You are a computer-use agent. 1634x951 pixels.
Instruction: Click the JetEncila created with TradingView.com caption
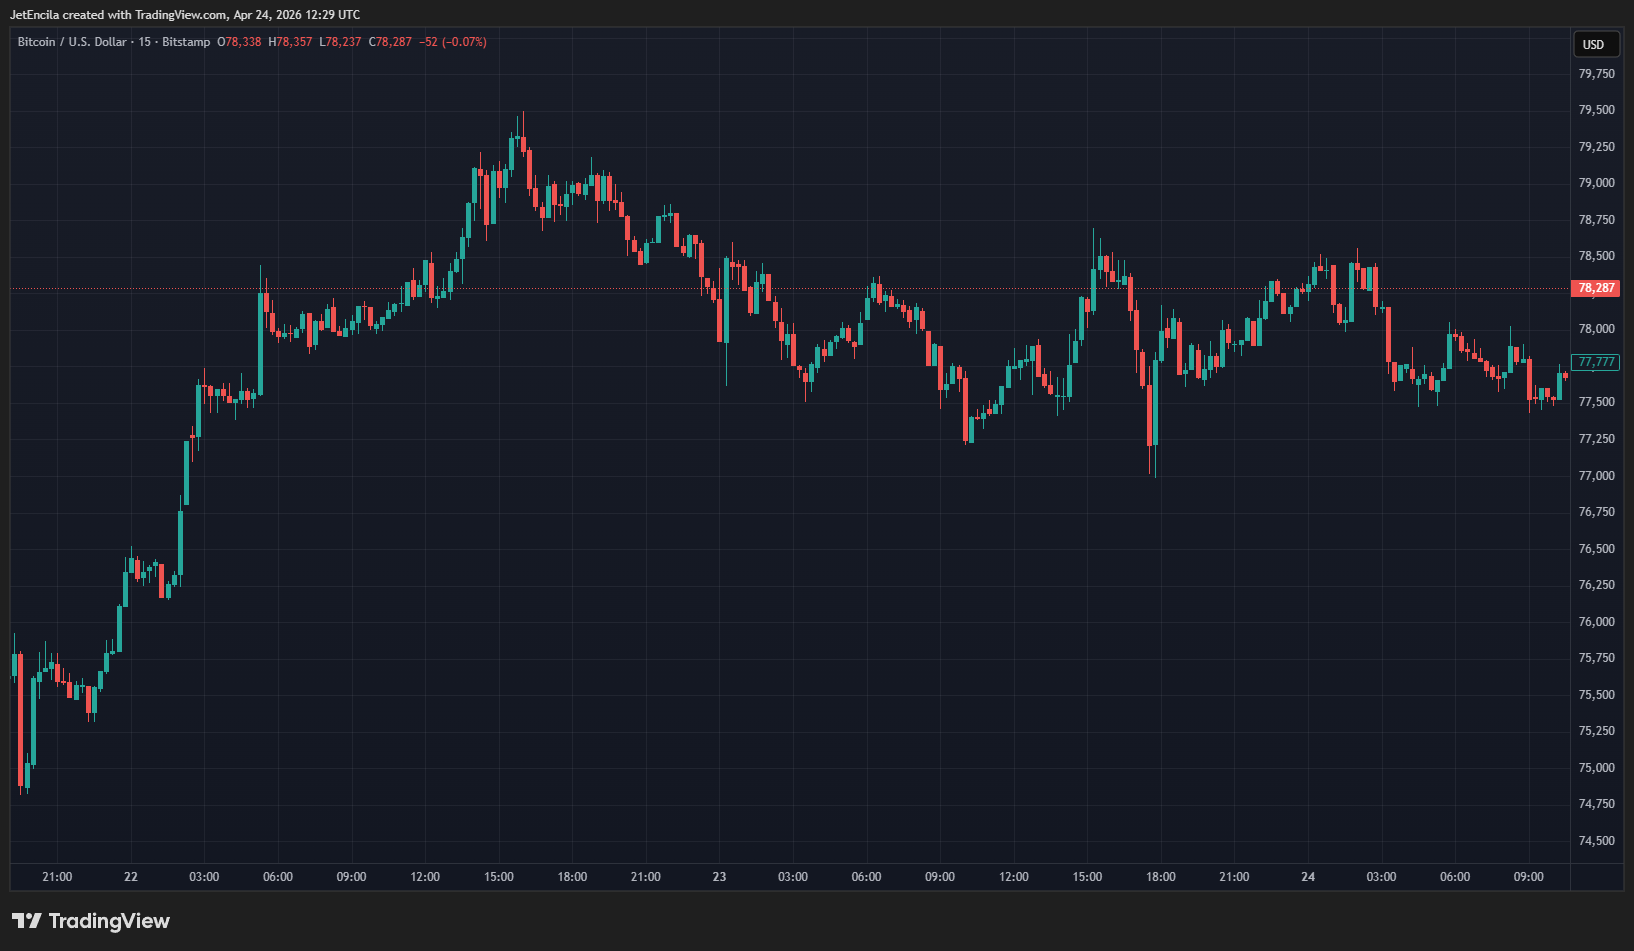click(185, 15)
